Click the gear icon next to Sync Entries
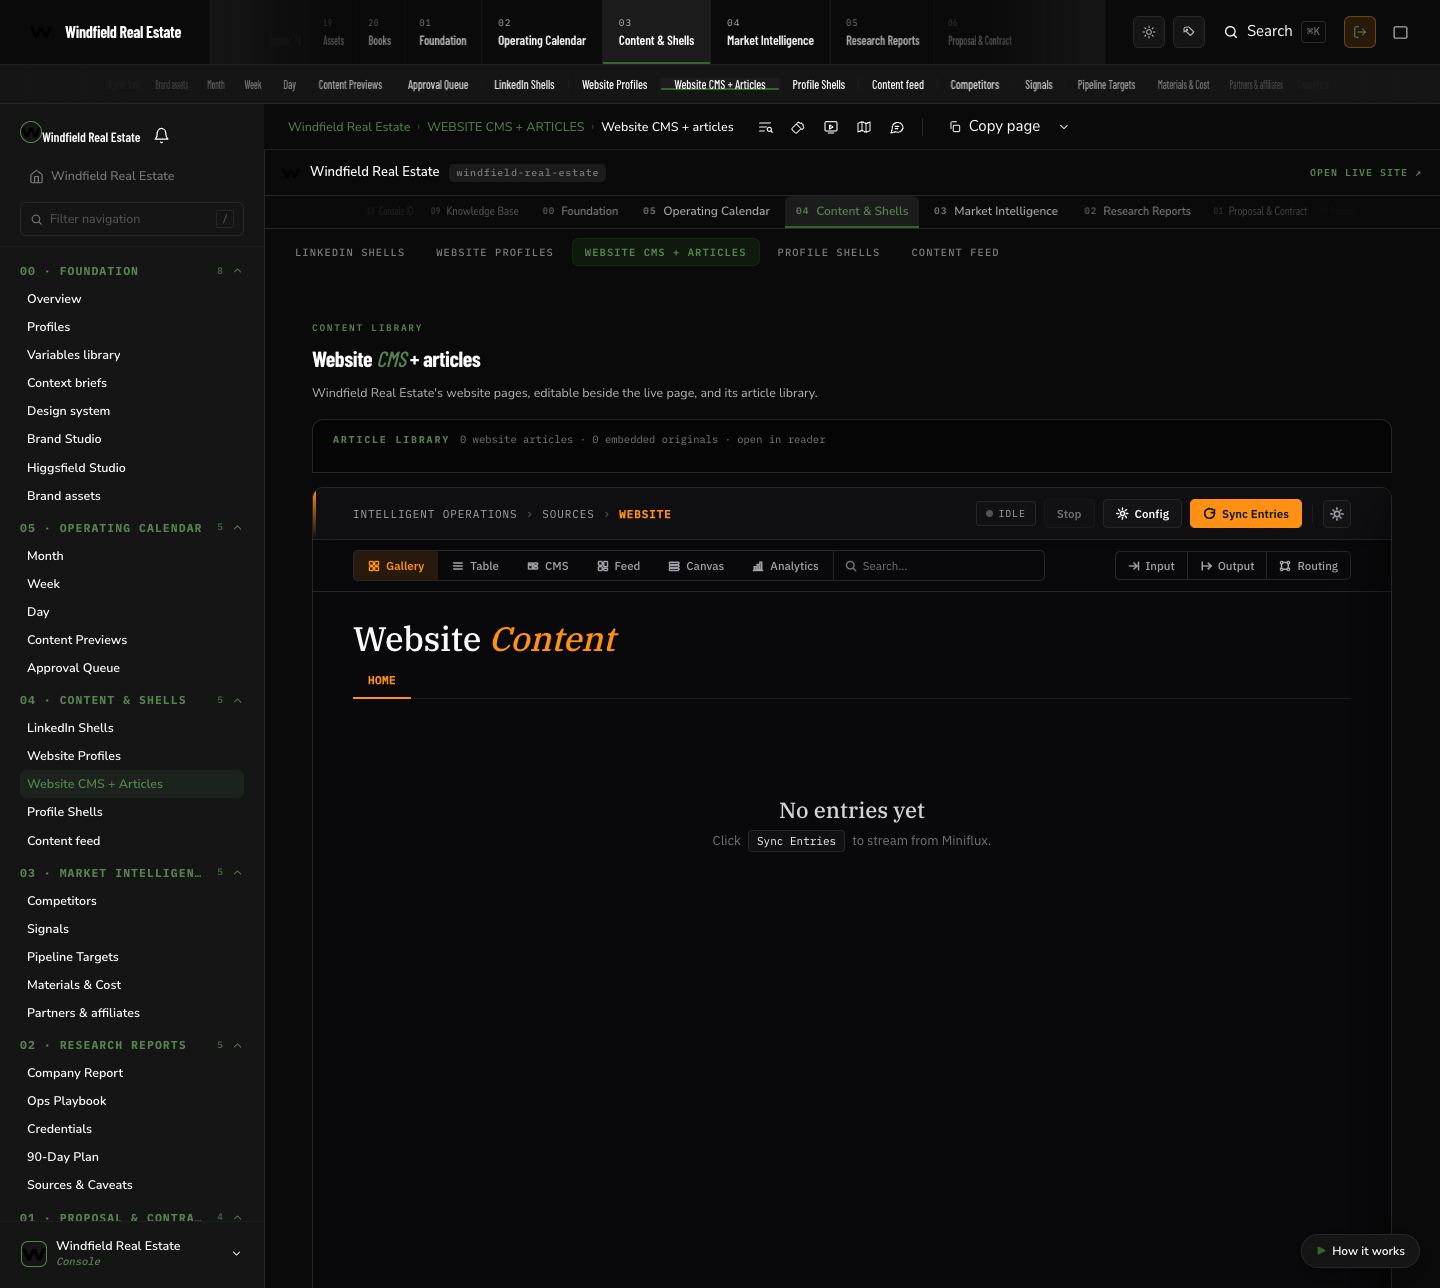Viewport: 1440px width, 1288px height. (x=1337, y=514)
